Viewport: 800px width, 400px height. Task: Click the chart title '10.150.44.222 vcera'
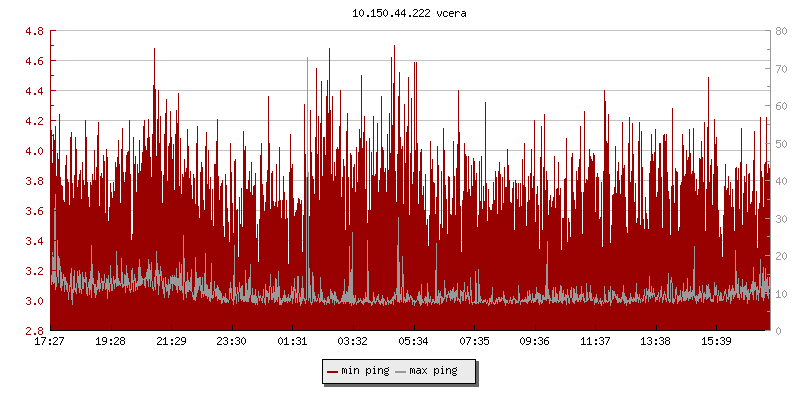pyautogui.click(x=400, y=14)
